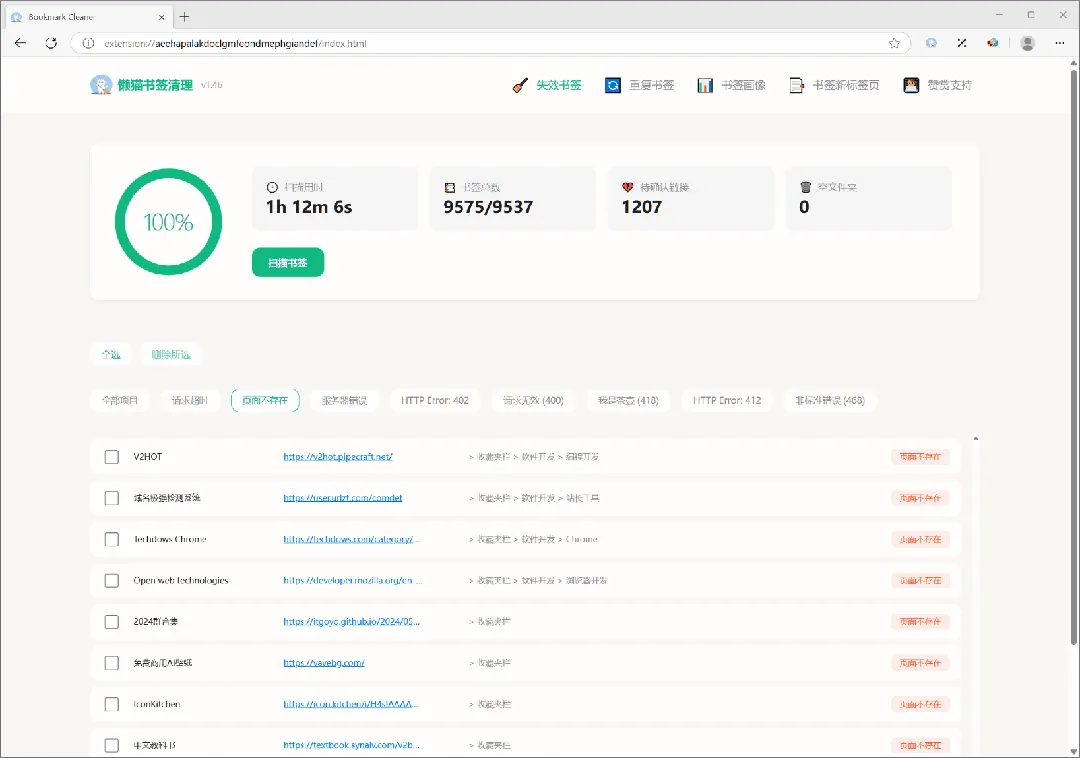Click the 书签新标签页 document icon

(x=796, y=85)
